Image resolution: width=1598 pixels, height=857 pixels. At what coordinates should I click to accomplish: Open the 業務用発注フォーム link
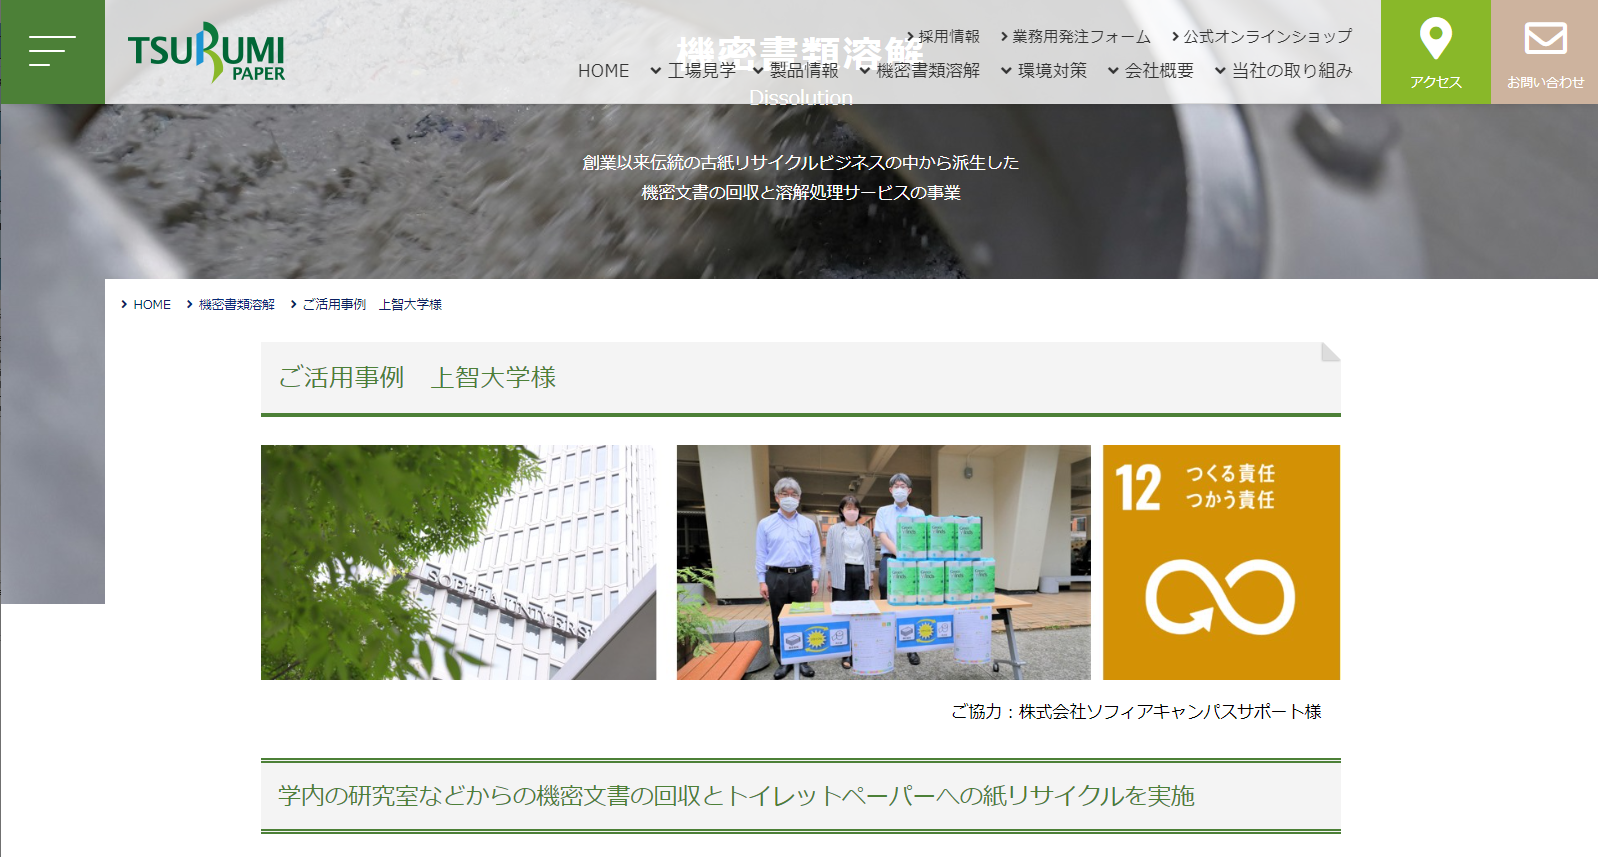click(x=1075, y=36)
